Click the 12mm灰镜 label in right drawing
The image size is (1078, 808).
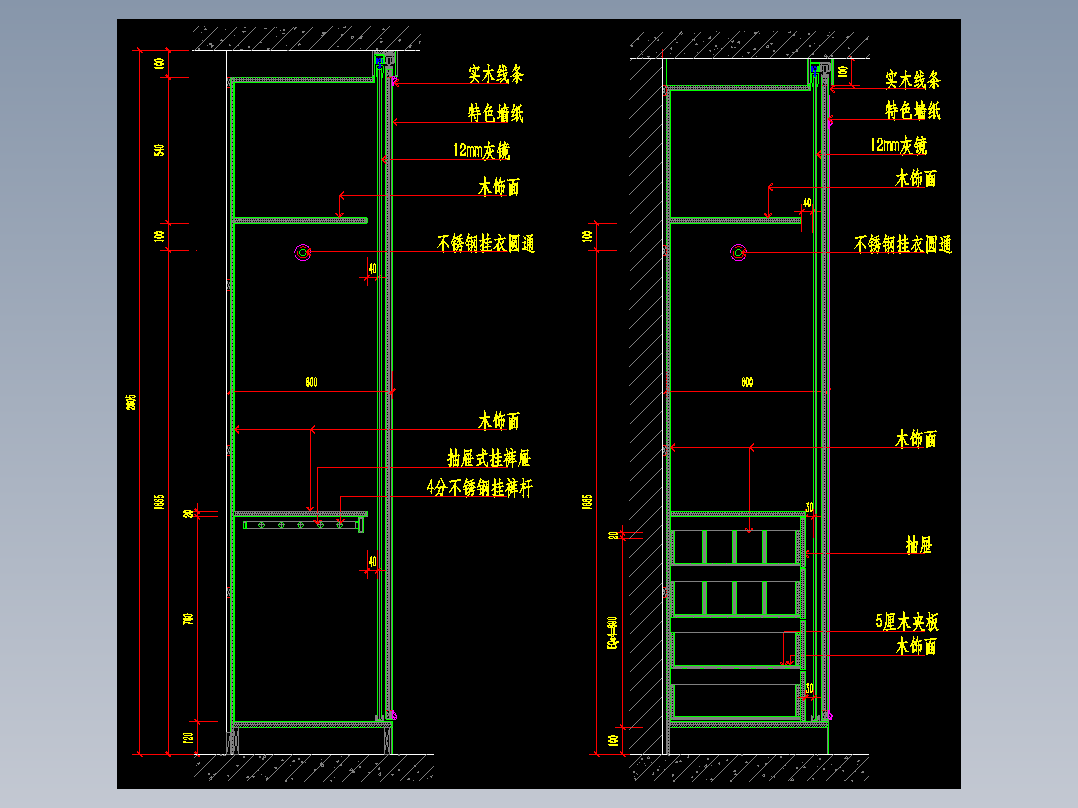click(x=899, y=145)
